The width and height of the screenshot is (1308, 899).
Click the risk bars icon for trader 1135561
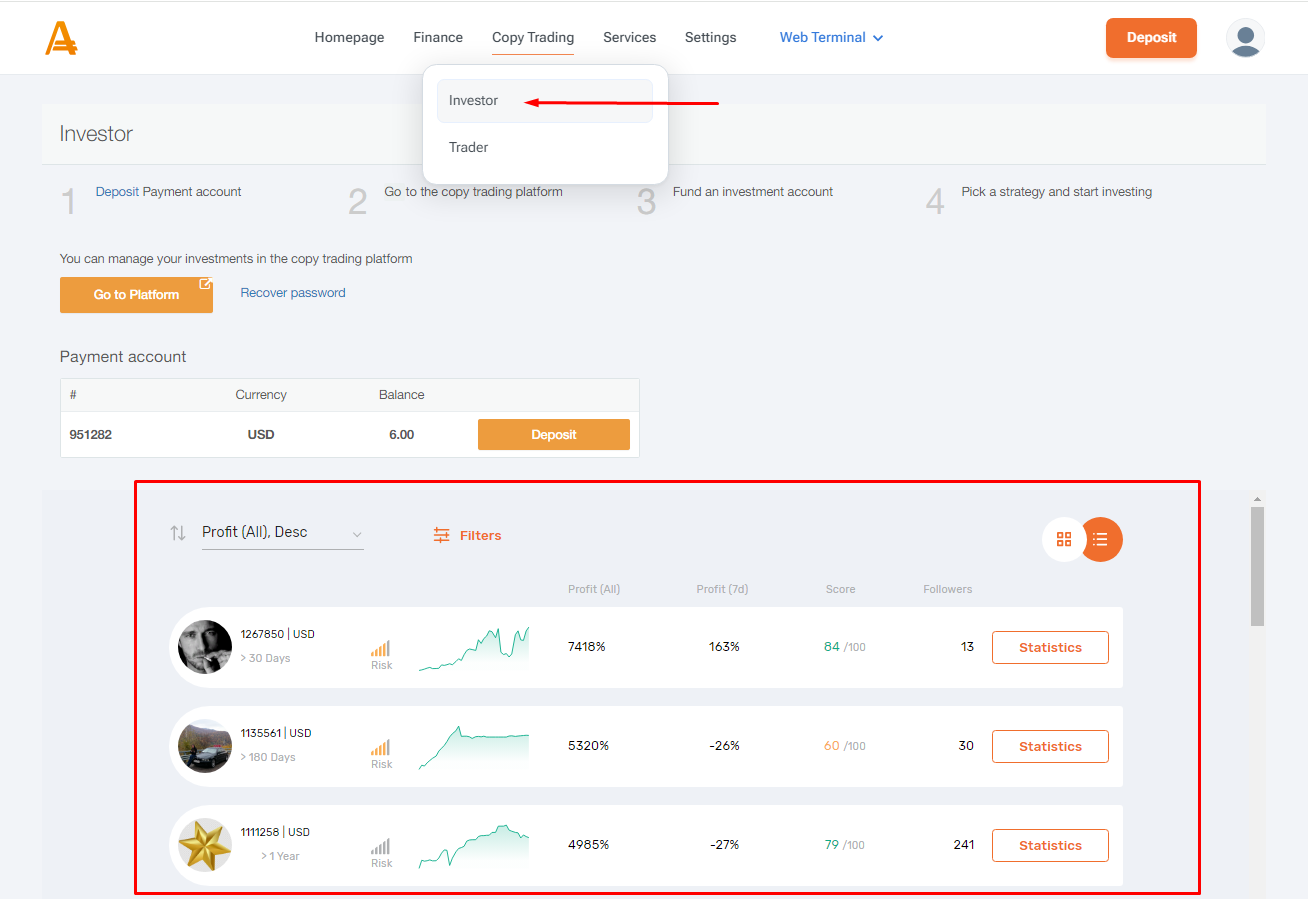point(381,747)
